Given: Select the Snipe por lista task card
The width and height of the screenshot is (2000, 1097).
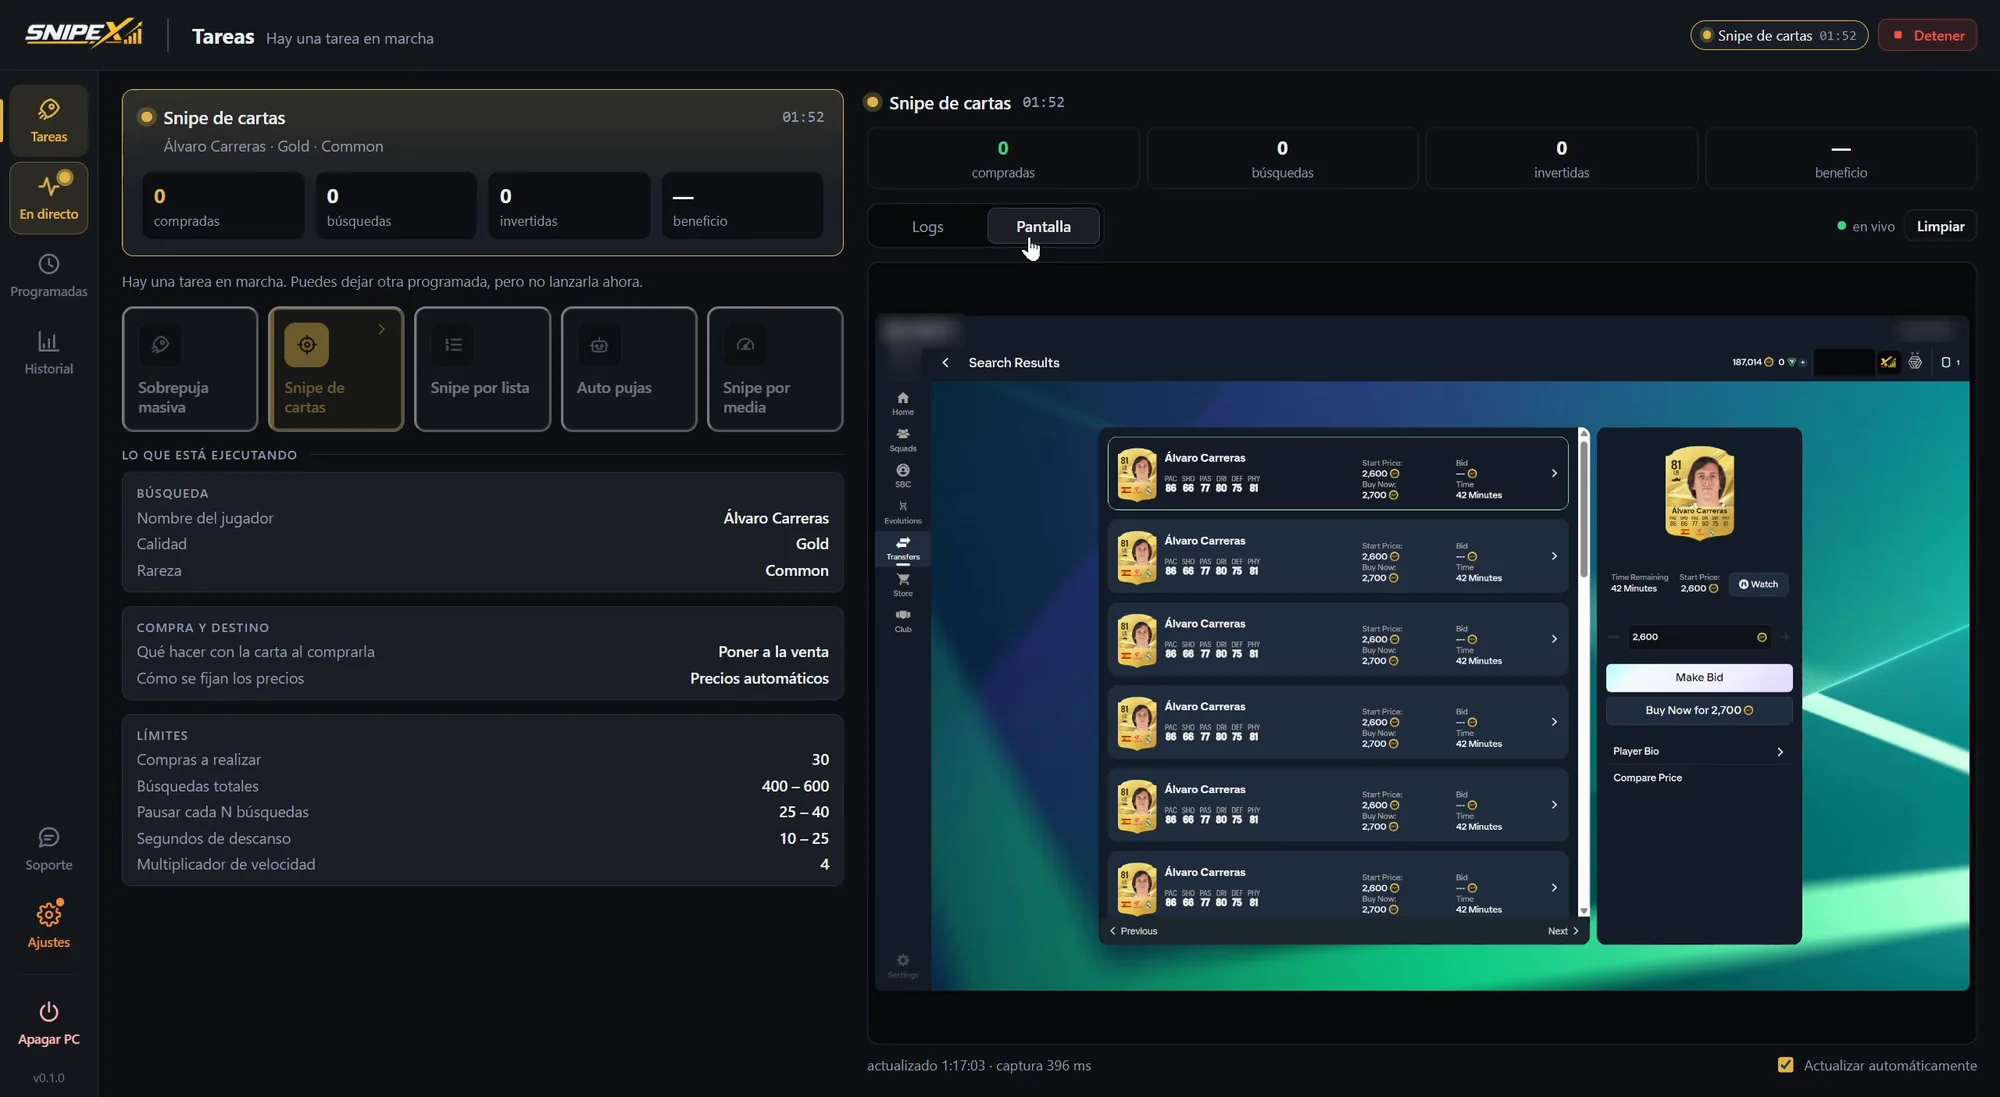Looking at the screenshot, I should coord(482,369).
